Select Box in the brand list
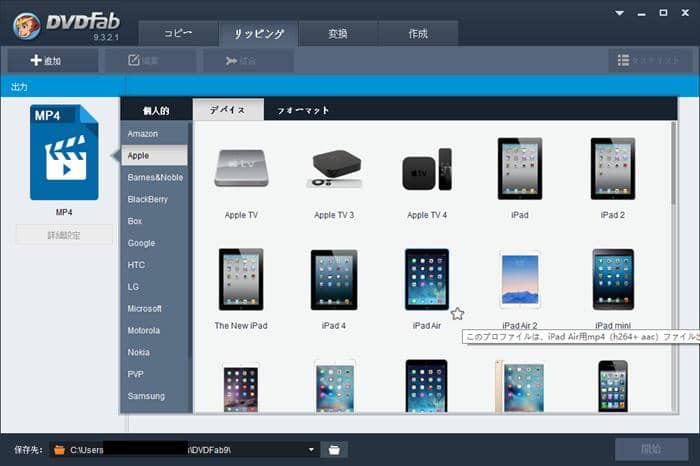The width and height of the screenshot is (700, 466). (154, 221)
